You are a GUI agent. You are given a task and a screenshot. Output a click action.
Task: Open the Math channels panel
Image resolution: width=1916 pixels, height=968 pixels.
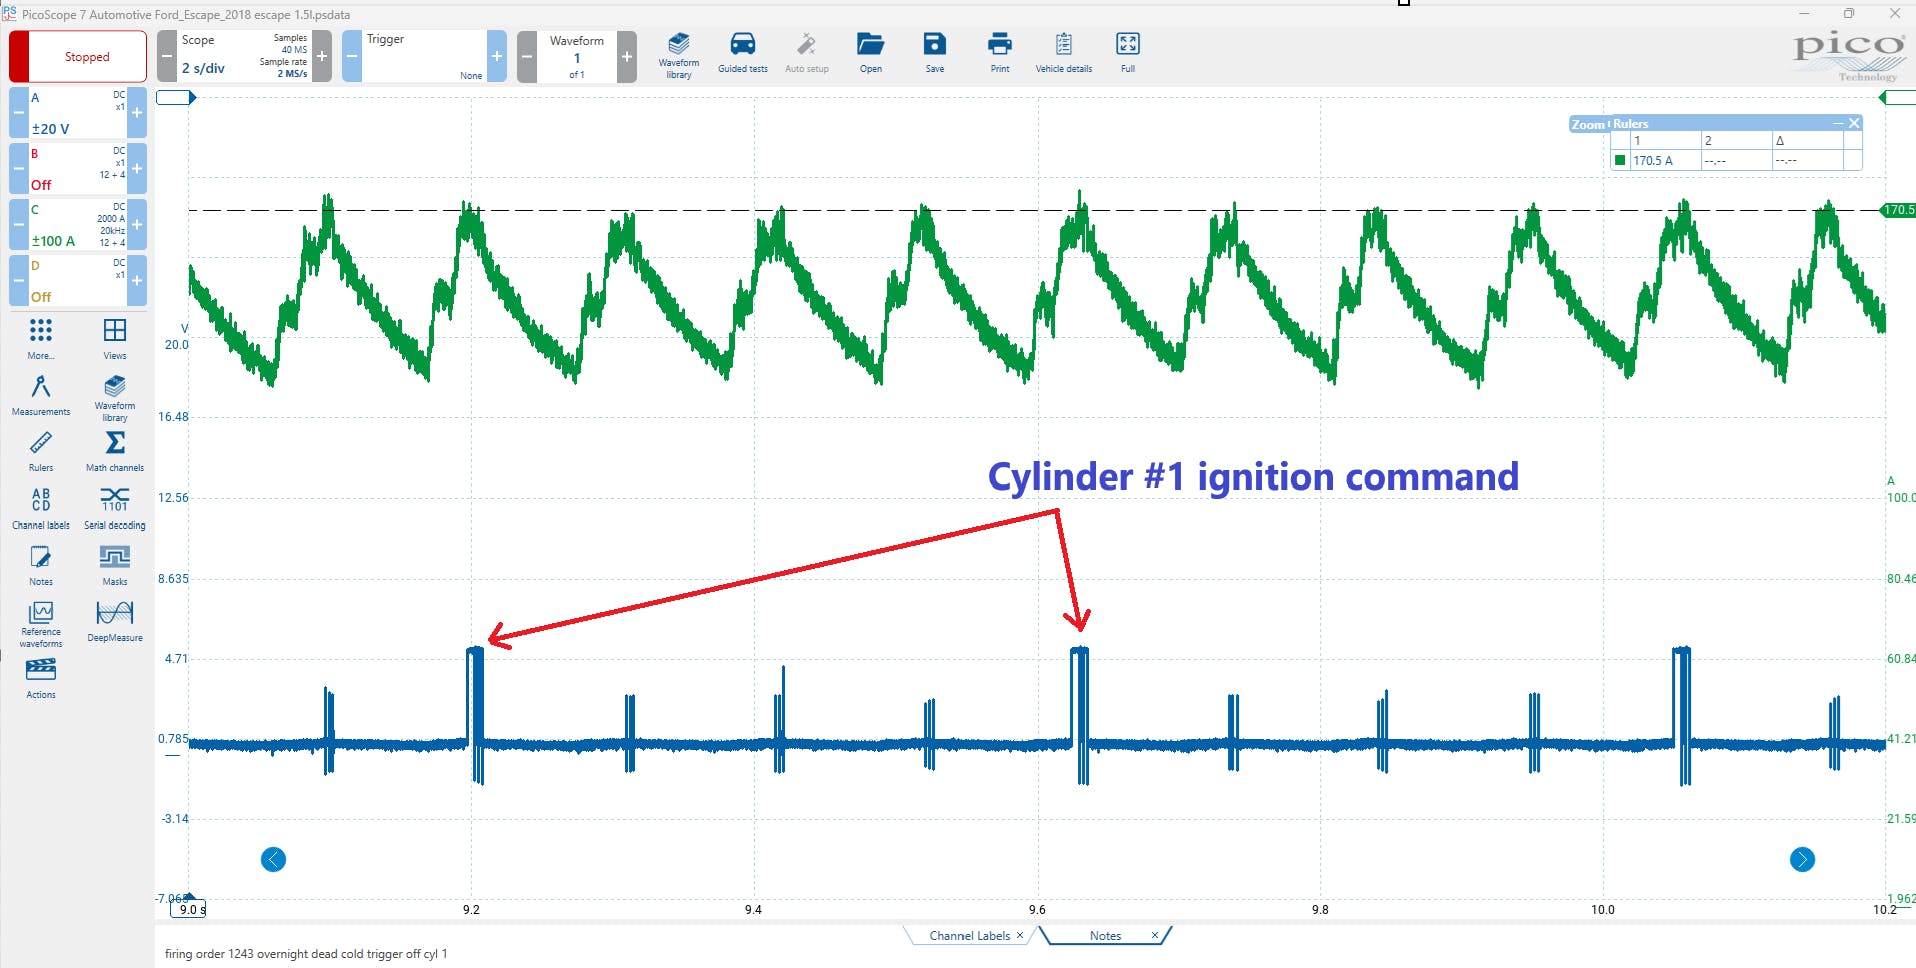coord(114,449)
